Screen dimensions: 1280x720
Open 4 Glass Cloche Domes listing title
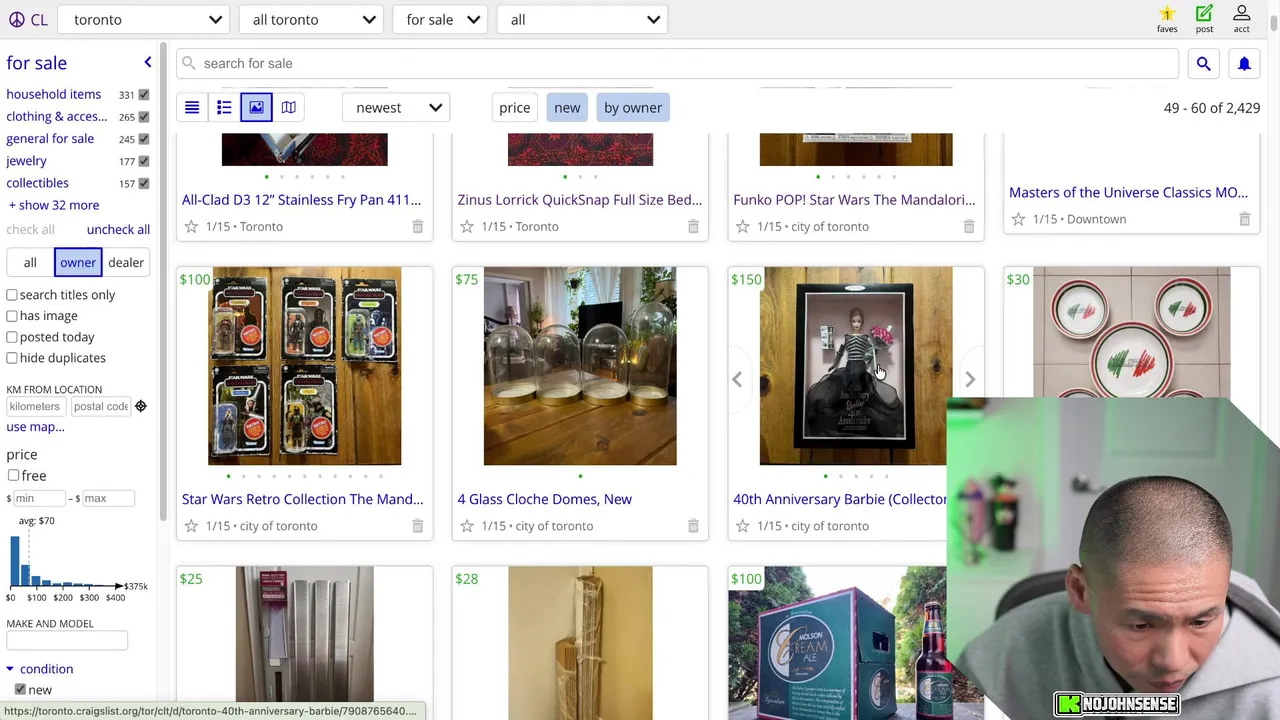click(x=544, y=499)
